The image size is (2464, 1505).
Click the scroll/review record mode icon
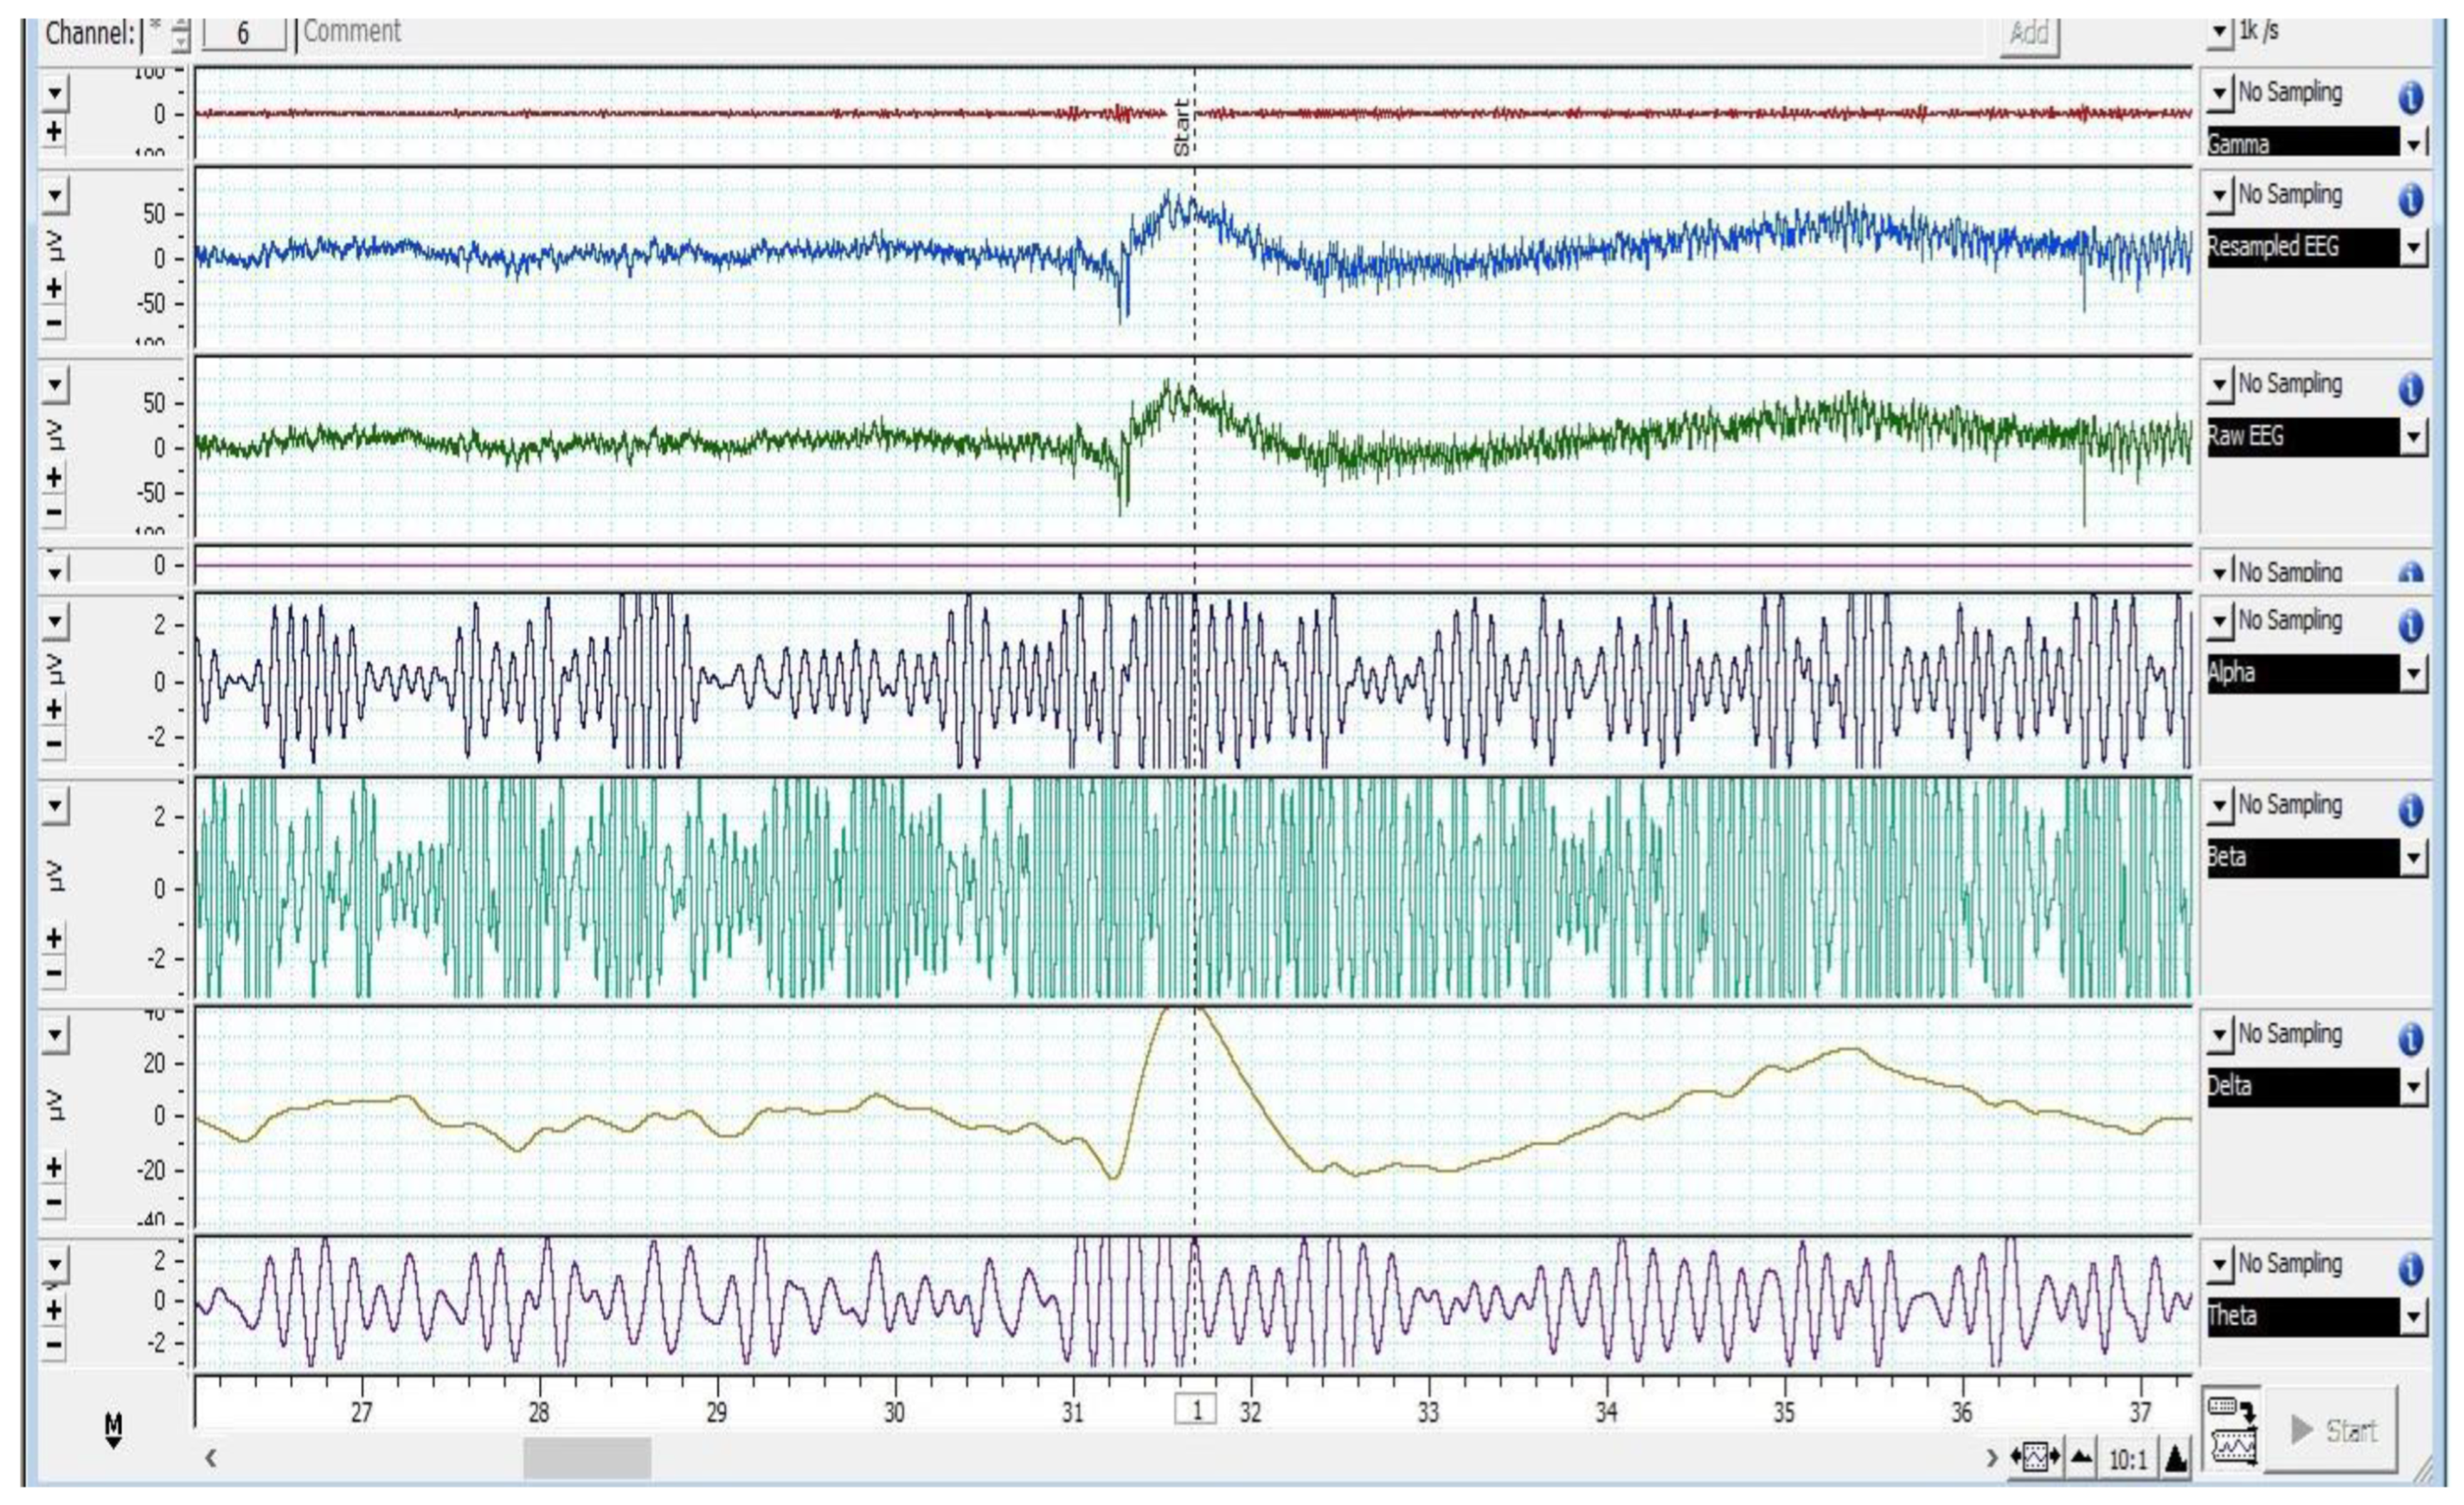(2232, 1430)
